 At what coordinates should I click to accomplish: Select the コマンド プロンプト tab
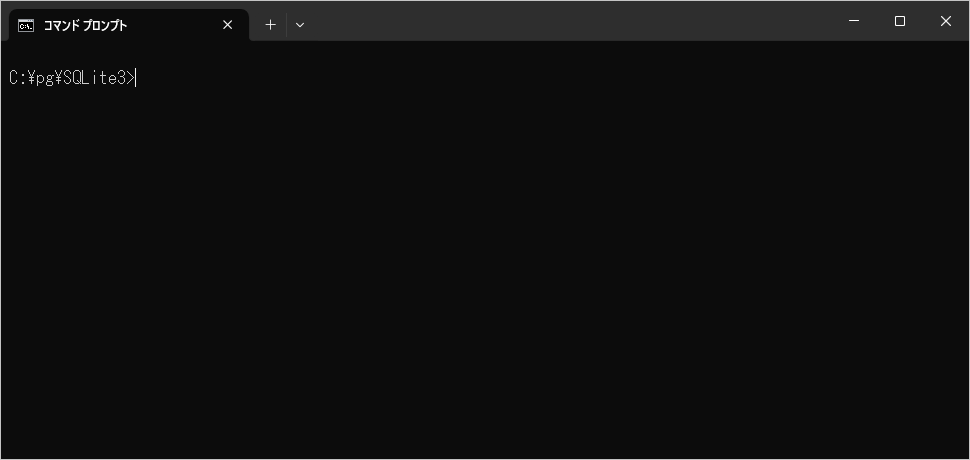coord(129,25)
